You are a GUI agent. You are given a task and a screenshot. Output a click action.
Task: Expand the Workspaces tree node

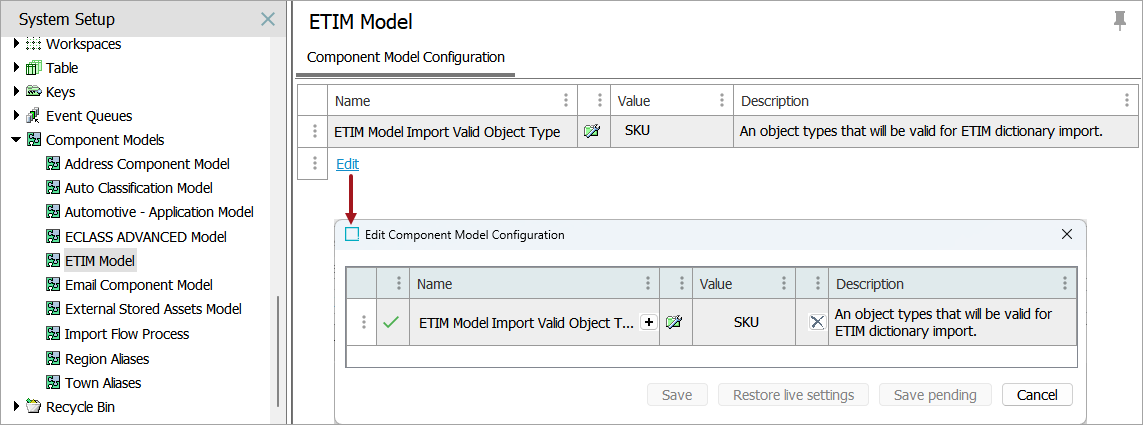16,44
